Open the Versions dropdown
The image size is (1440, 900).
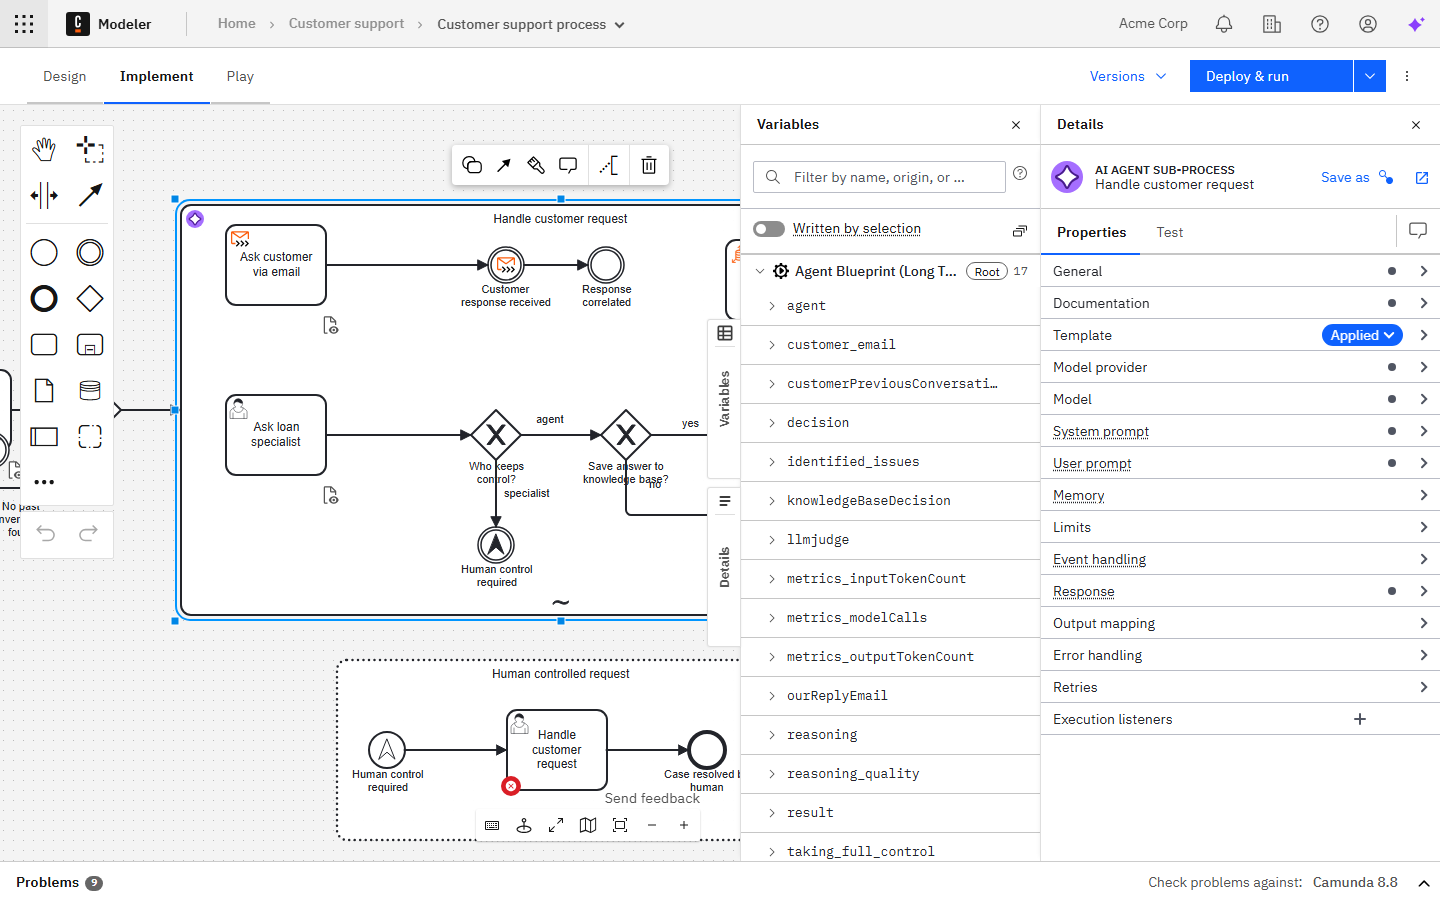pyautogui.click(x=1127, y=76)
